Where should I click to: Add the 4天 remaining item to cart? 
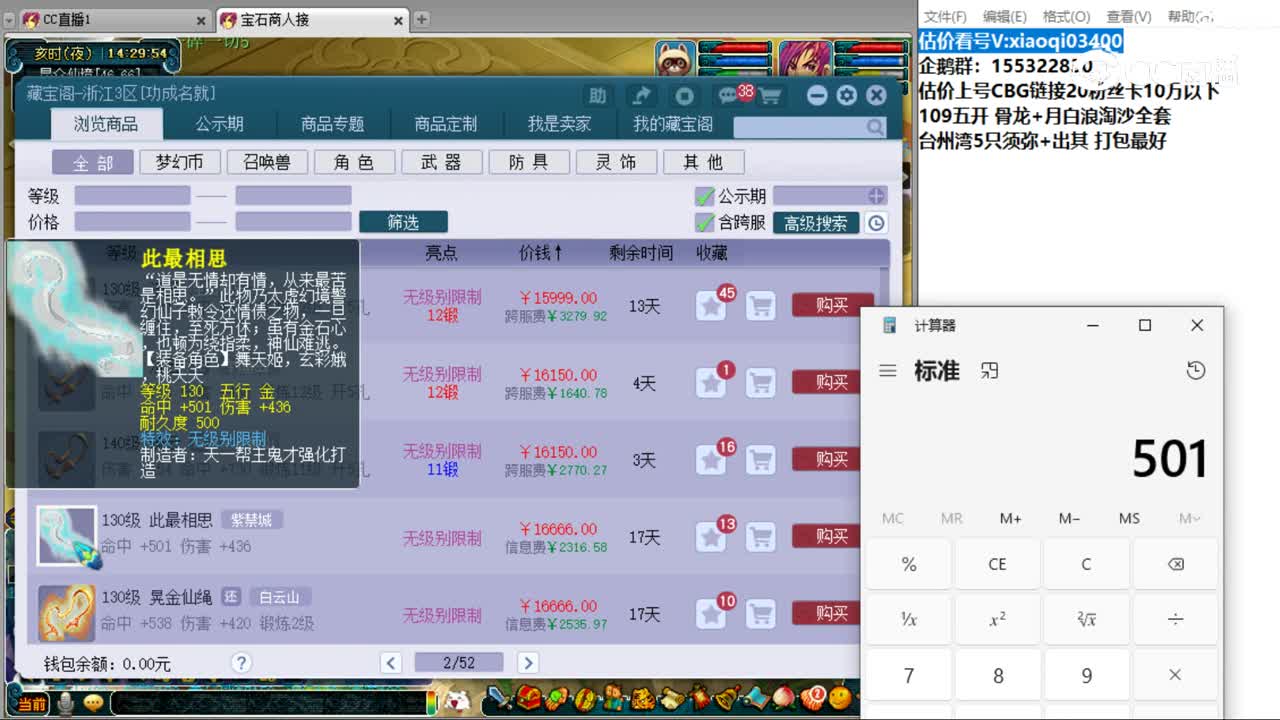point(761,382)
